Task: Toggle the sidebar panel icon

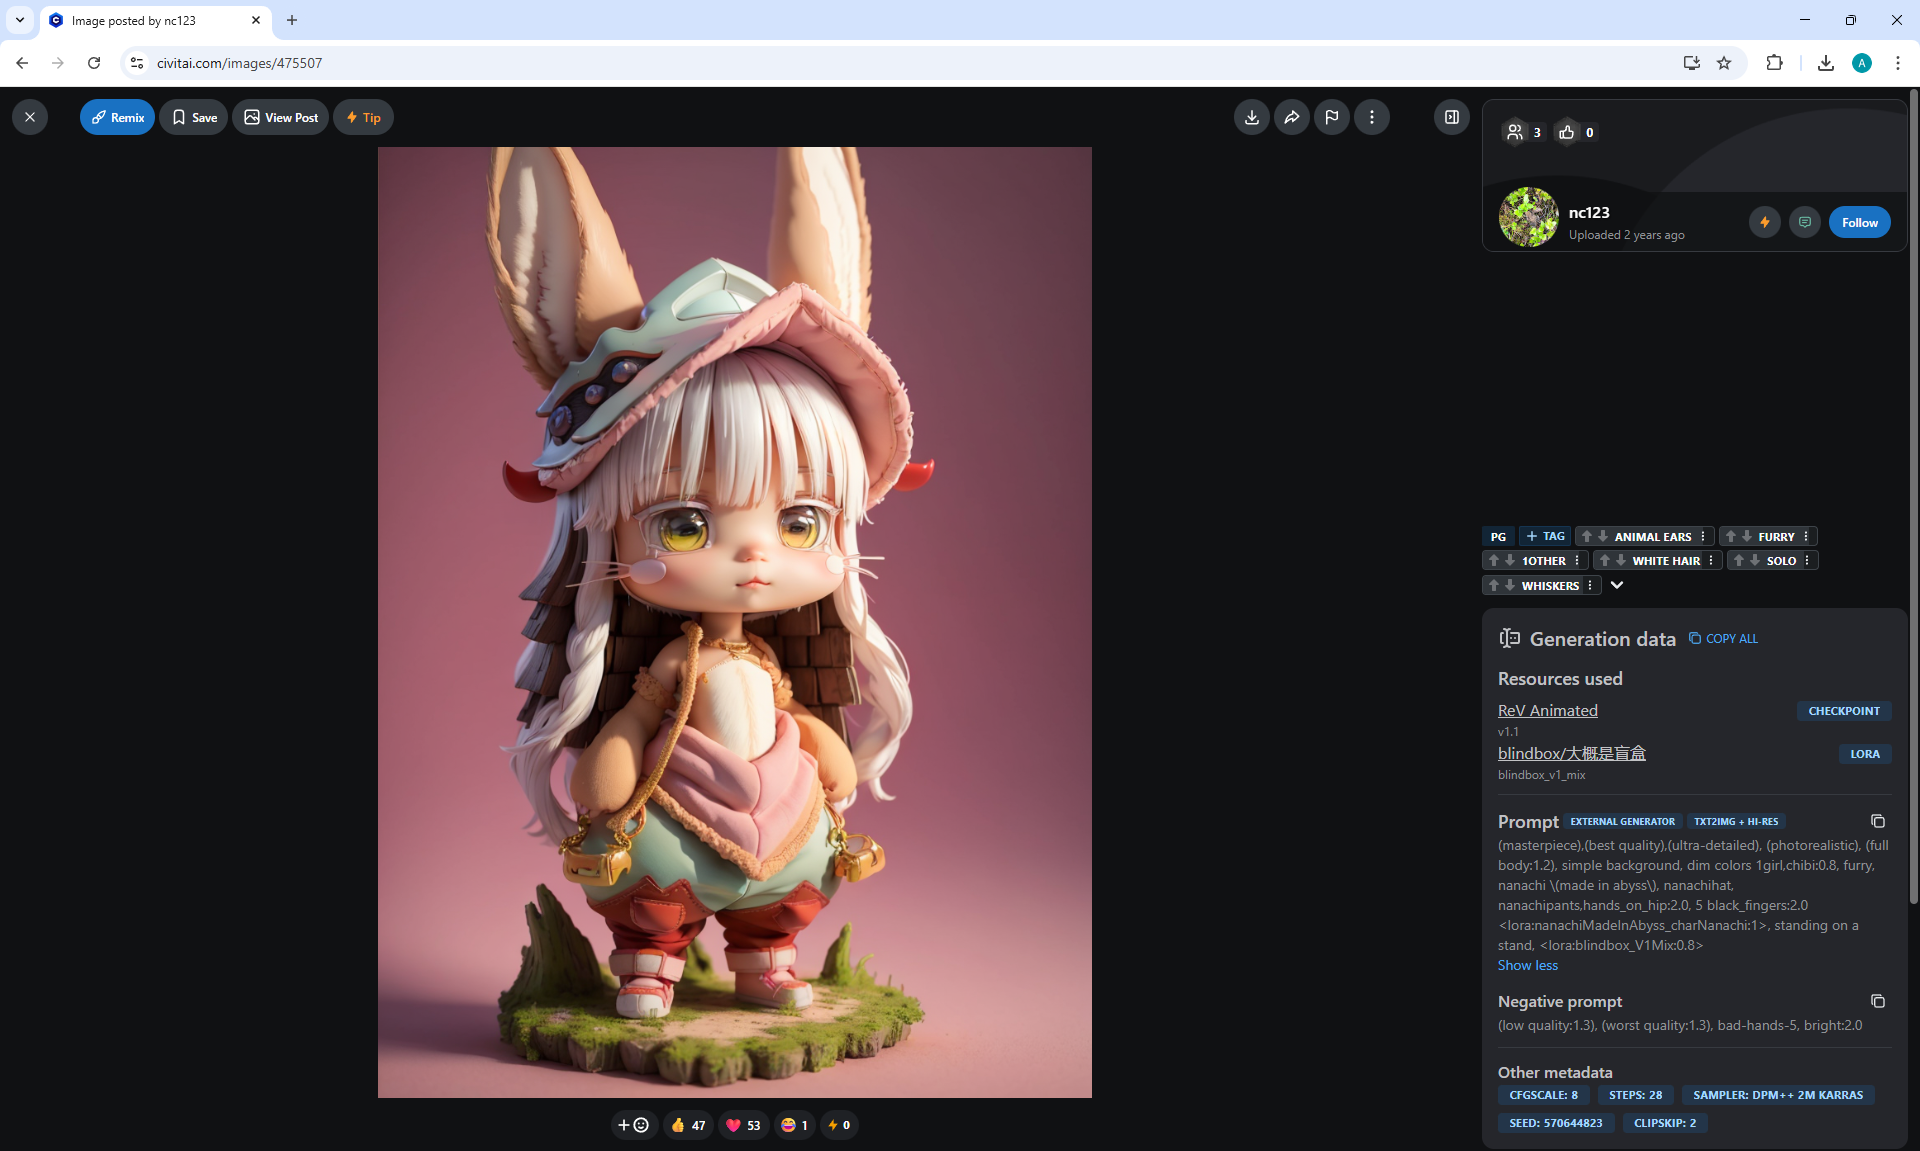Action: tap(1451, 117)
